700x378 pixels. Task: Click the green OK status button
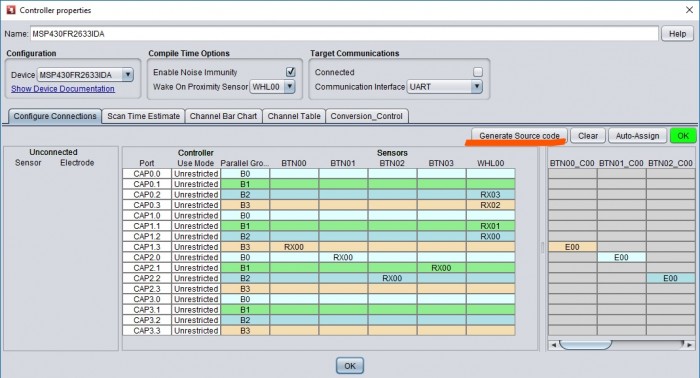click(x=683, y=136)
